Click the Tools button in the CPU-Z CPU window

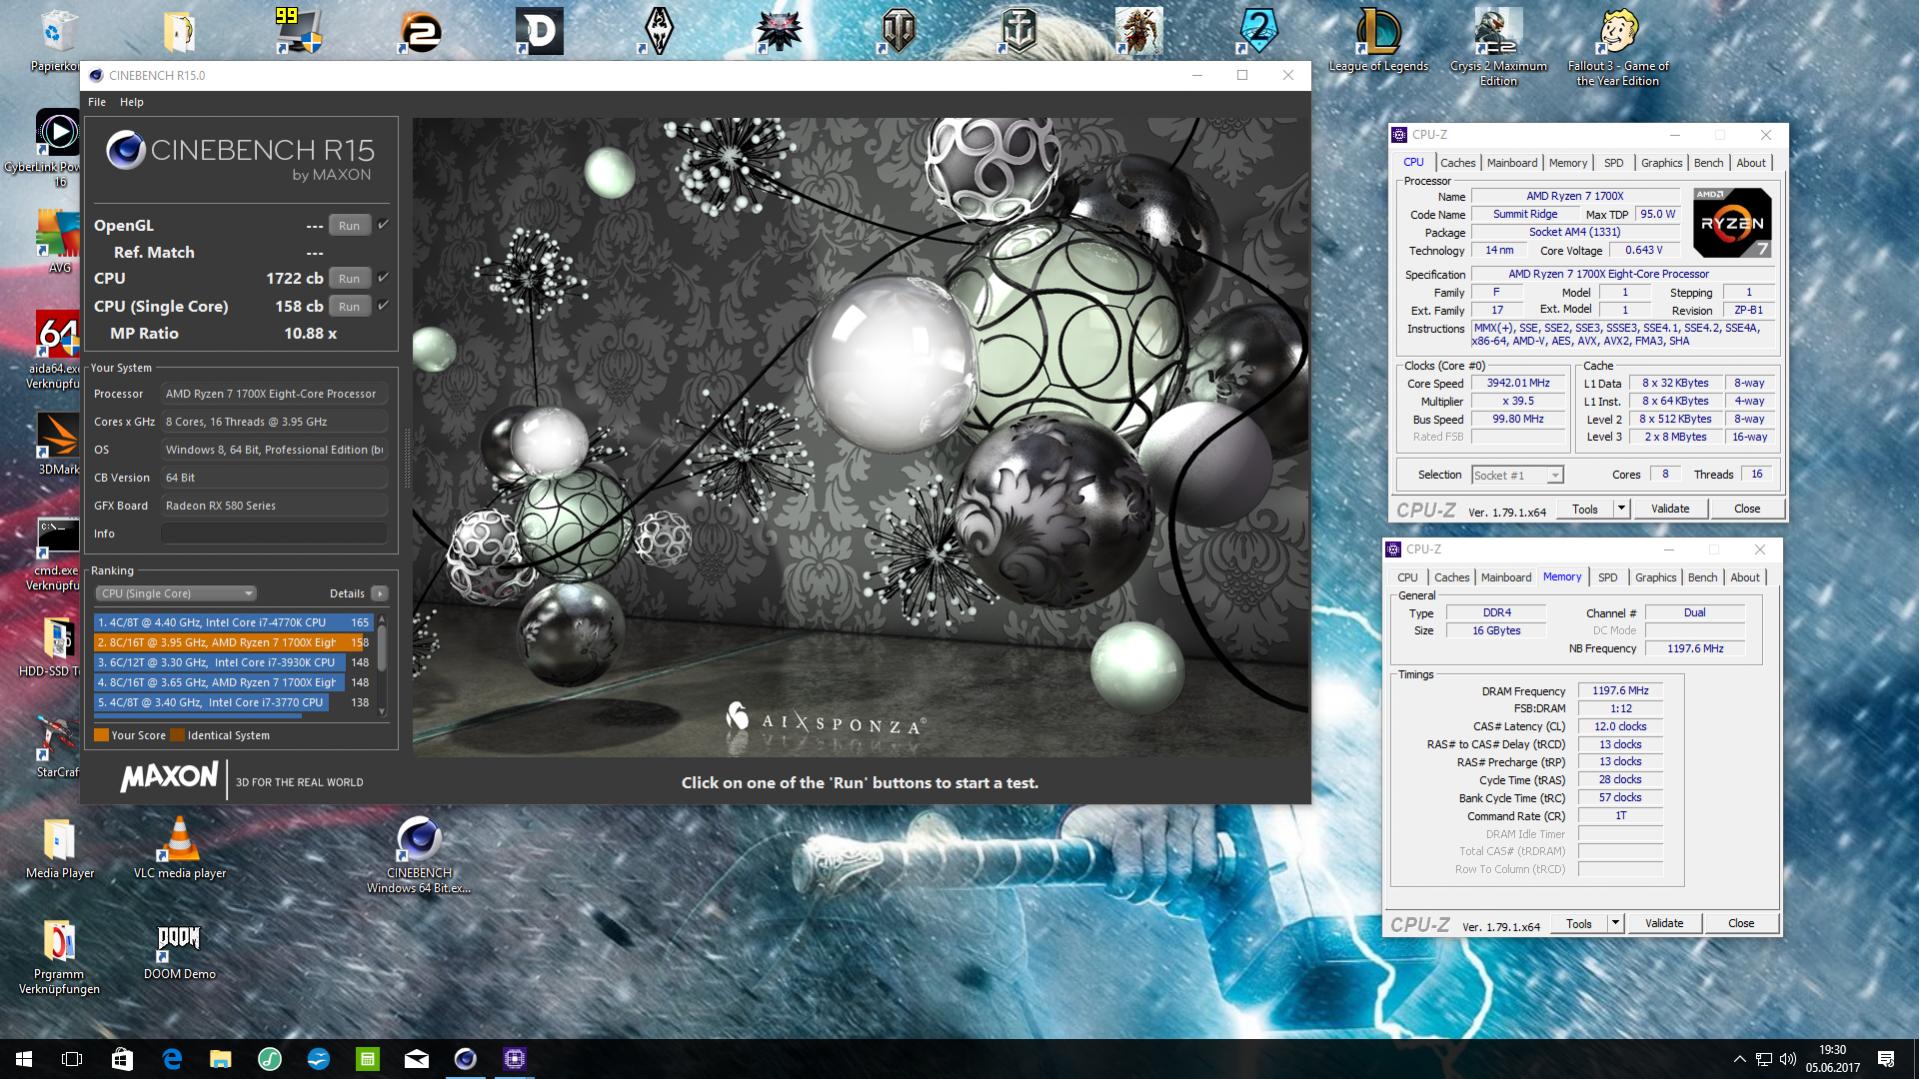1585,509
